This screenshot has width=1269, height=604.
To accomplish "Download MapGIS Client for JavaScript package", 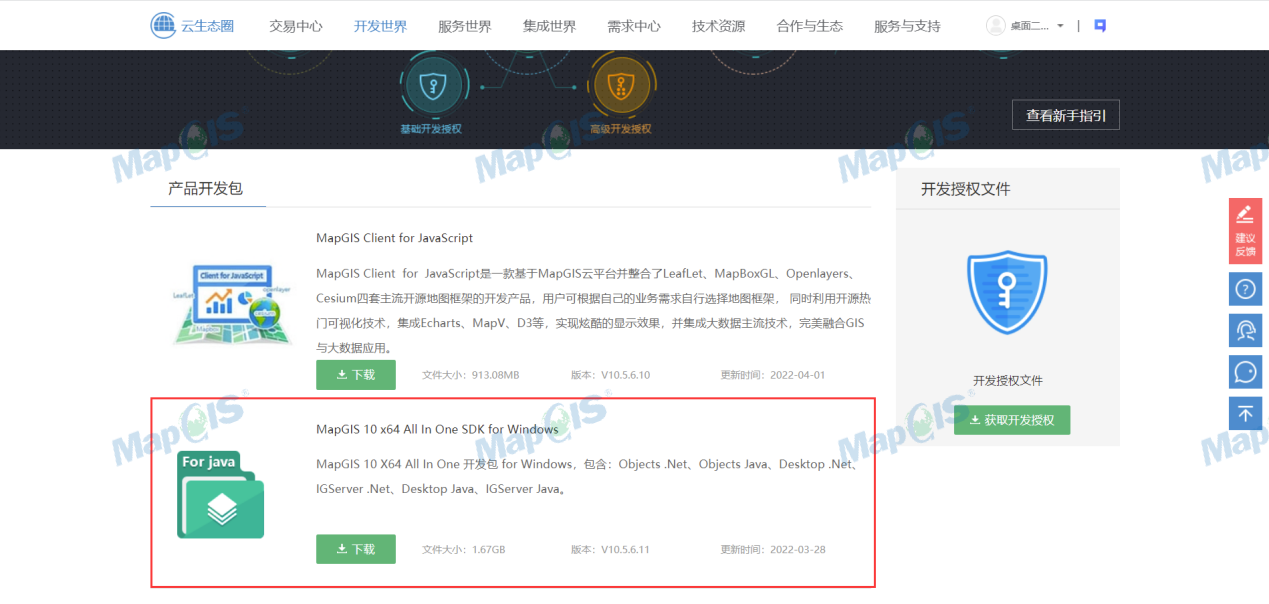I will [x=356, y=375].
